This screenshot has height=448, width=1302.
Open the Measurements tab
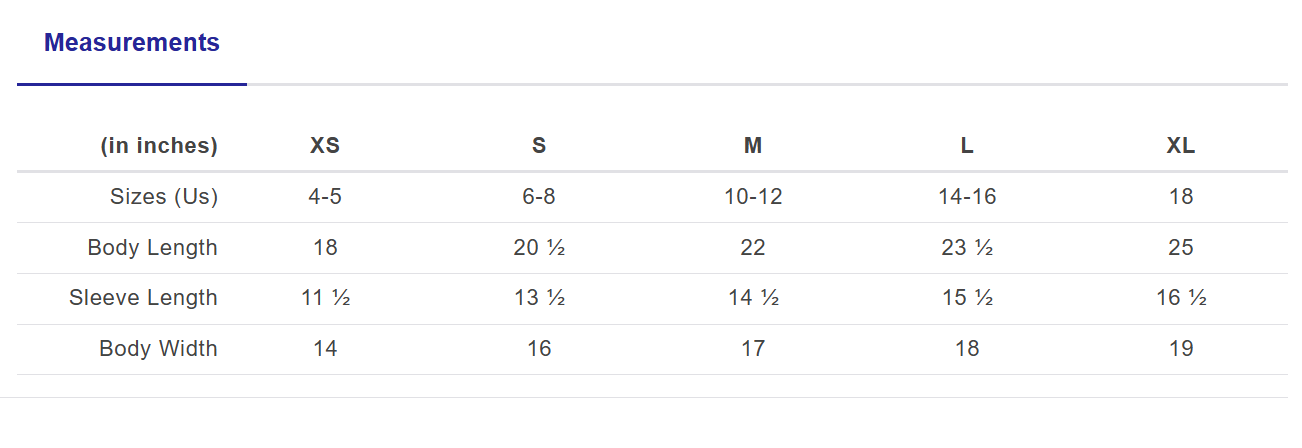(x=132, y=43)
